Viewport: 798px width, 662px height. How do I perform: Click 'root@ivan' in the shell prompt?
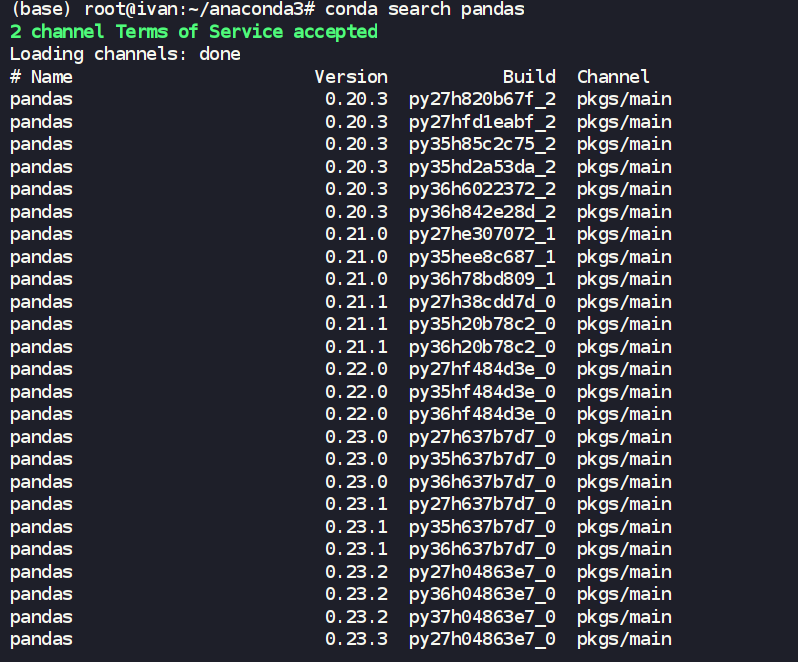130,9
